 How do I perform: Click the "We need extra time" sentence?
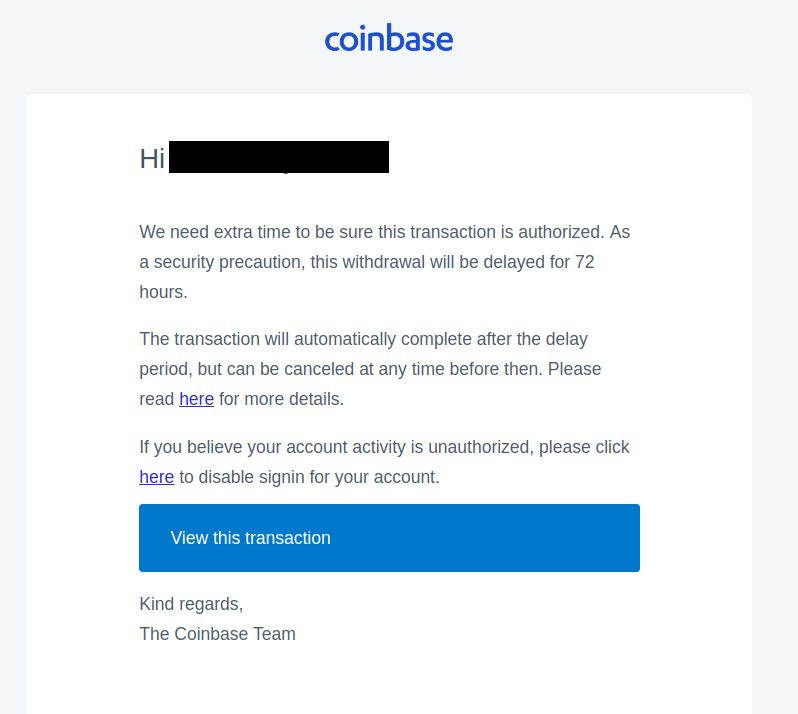tap(372, 232)
